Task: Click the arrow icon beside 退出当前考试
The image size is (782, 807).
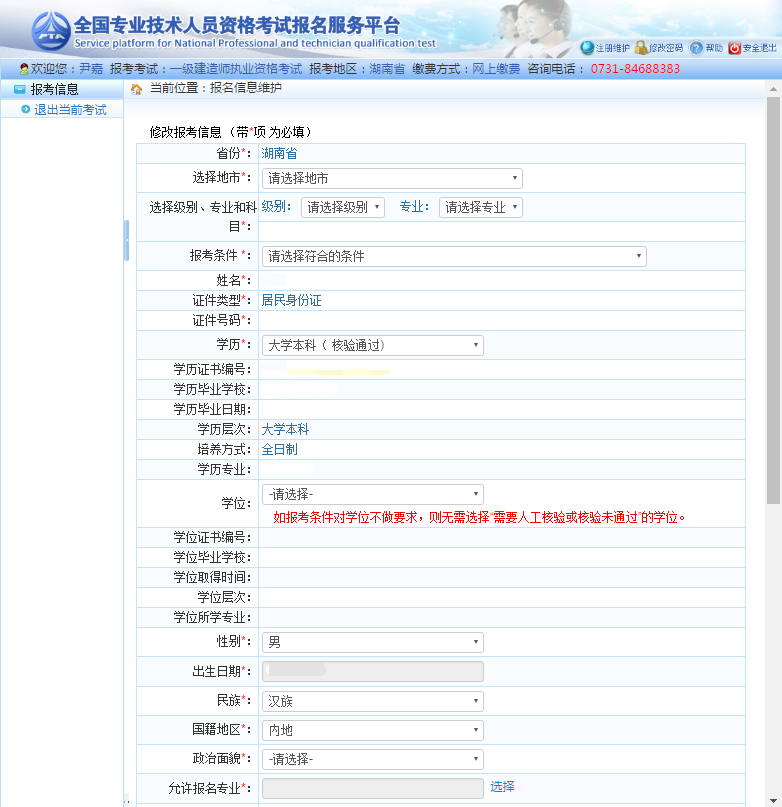Action: pos(25,109)
